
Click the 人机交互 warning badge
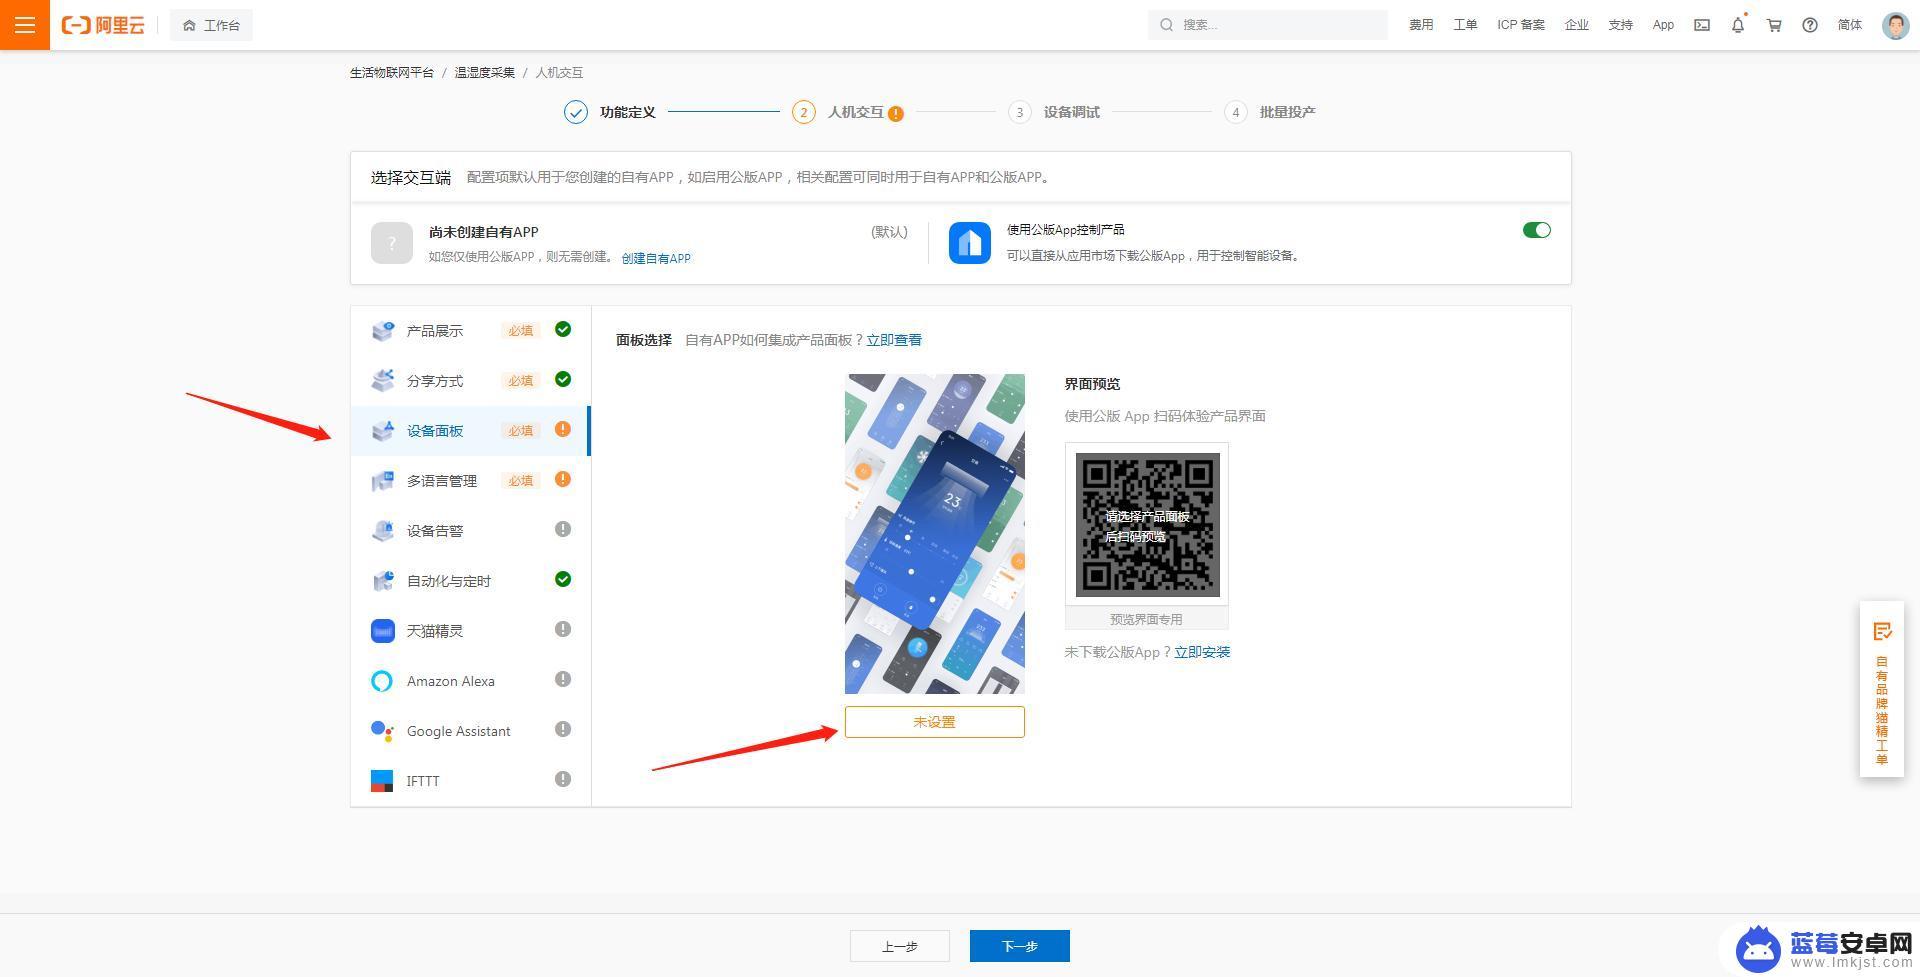[x=896, y=113]
